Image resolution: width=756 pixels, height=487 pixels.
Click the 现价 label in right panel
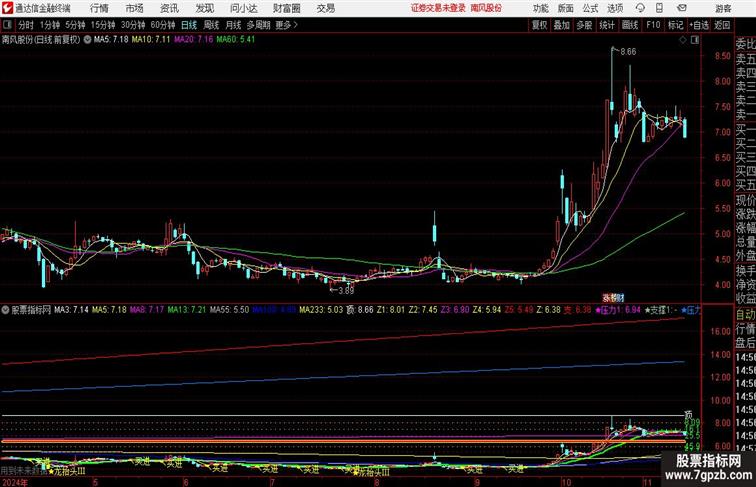pos(745,200)
